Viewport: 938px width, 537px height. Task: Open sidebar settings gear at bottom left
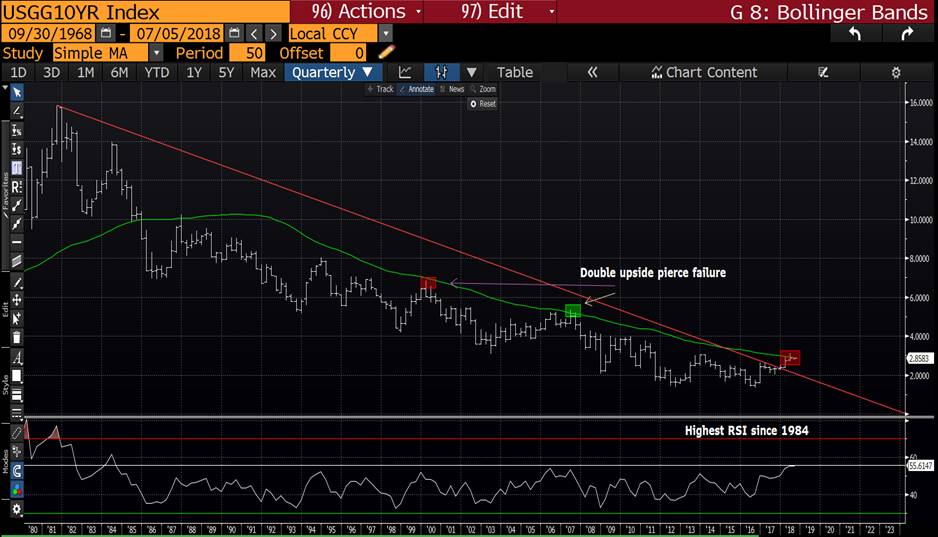coord(16,509)
